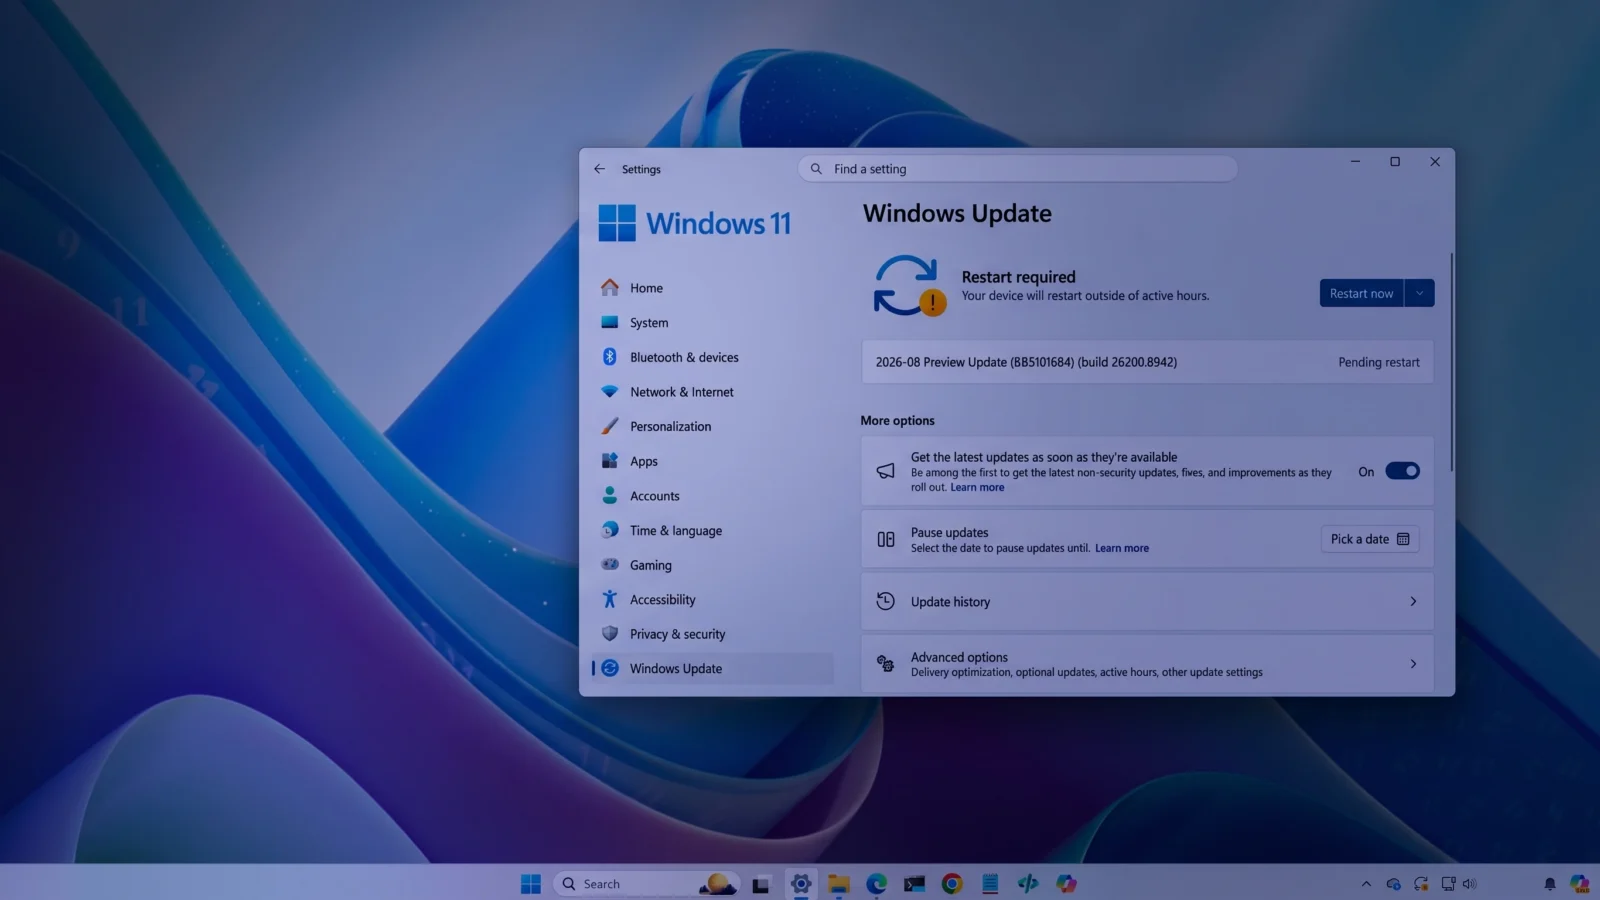Toggle Get the latest updates switch
Screen dimensions: 1600x900
point(1402,471)
